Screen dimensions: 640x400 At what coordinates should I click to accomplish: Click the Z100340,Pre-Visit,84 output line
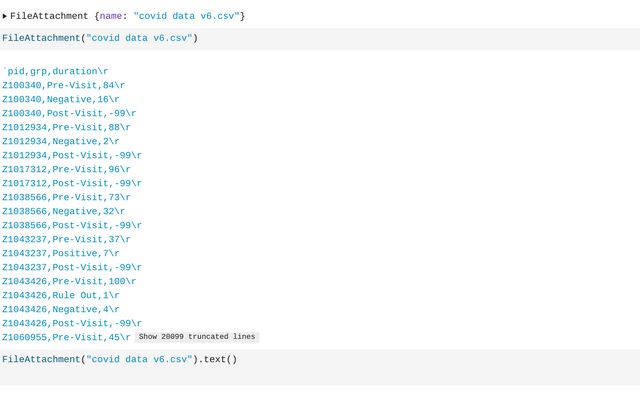63,86
